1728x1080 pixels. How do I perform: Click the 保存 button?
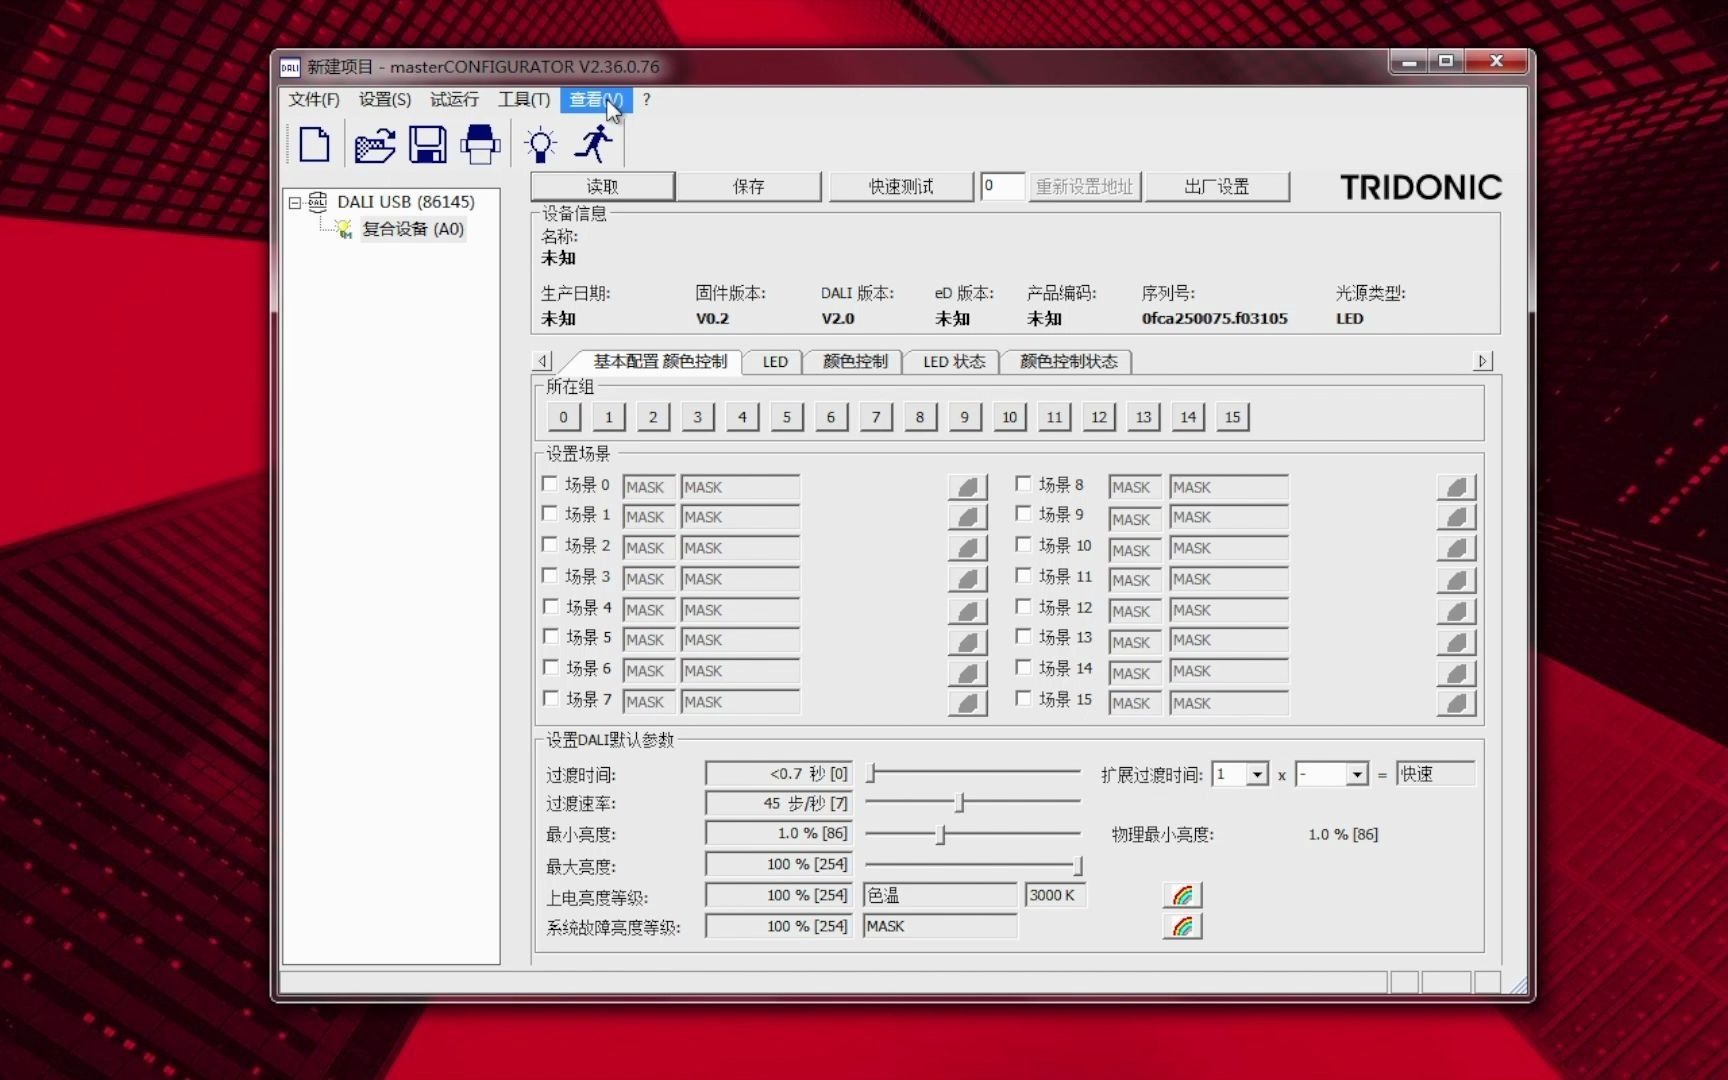pyautogui.click(x=748, y=187)
